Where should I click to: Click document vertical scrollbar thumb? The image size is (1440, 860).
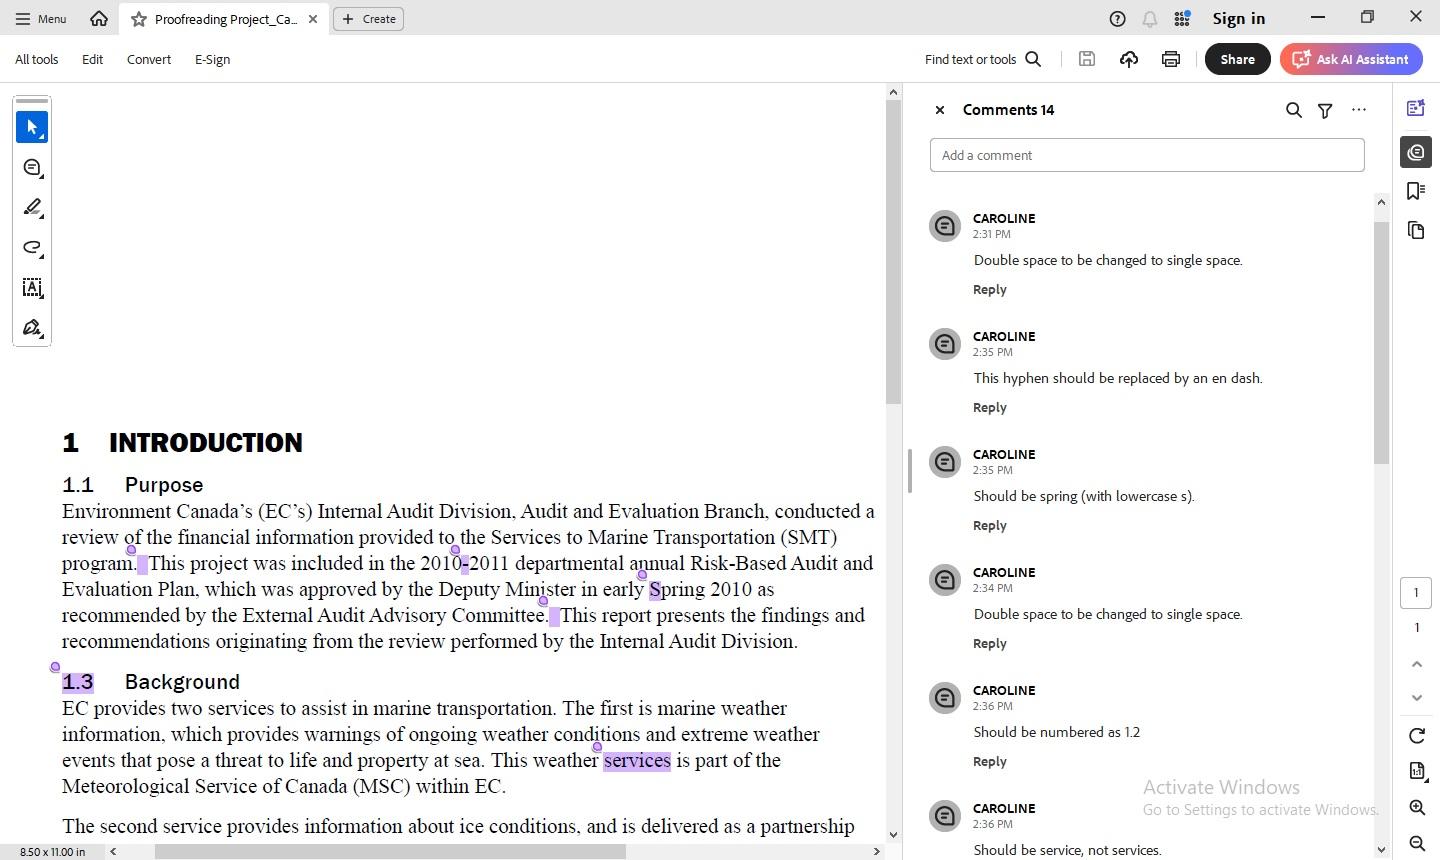click(893, 252)
